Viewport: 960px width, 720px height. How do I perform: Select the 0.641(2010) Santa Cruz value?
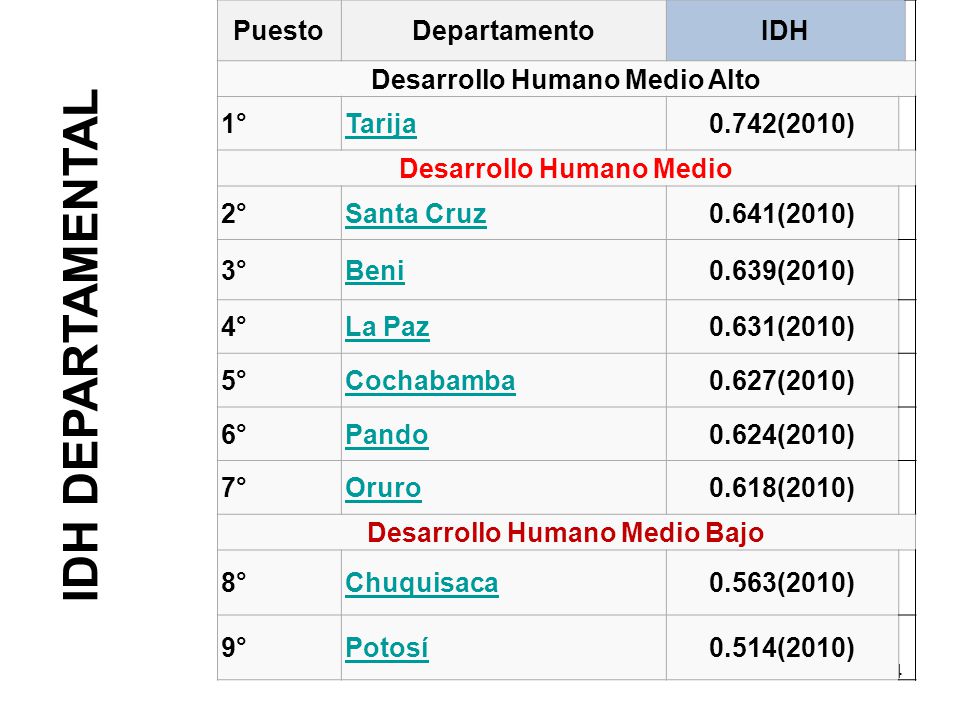[782, 214]
